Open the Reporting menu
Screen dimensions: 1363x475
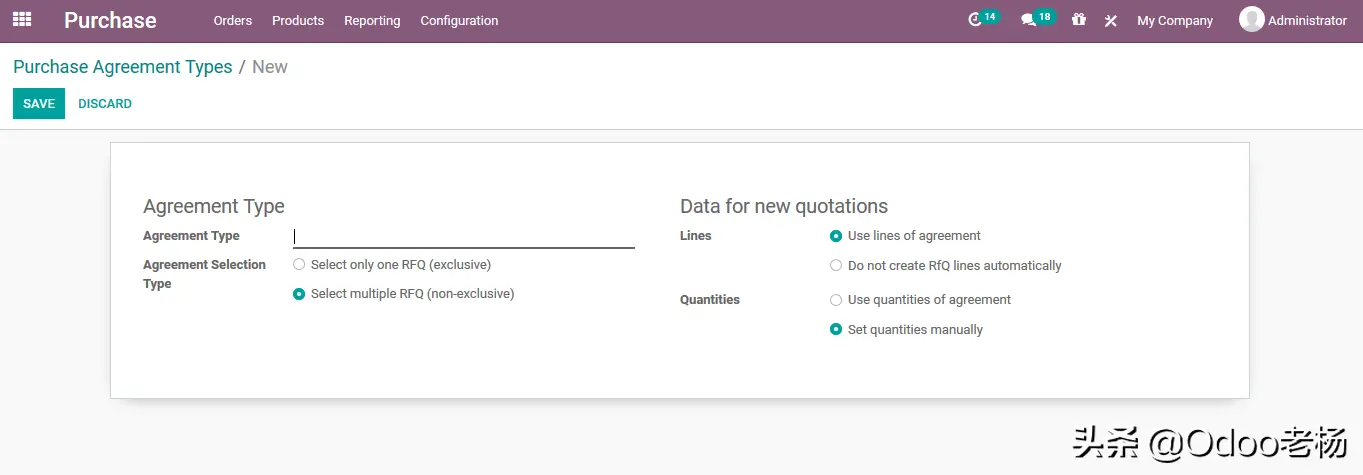372,21
